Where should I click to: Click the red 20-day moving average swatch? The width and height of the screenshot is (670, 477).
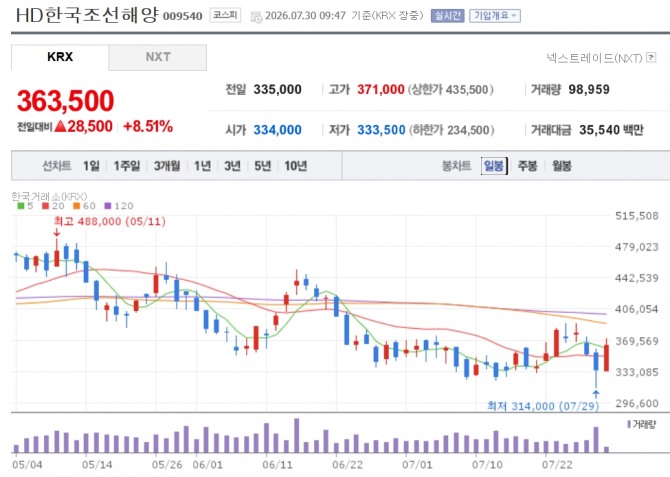(46, 206)
